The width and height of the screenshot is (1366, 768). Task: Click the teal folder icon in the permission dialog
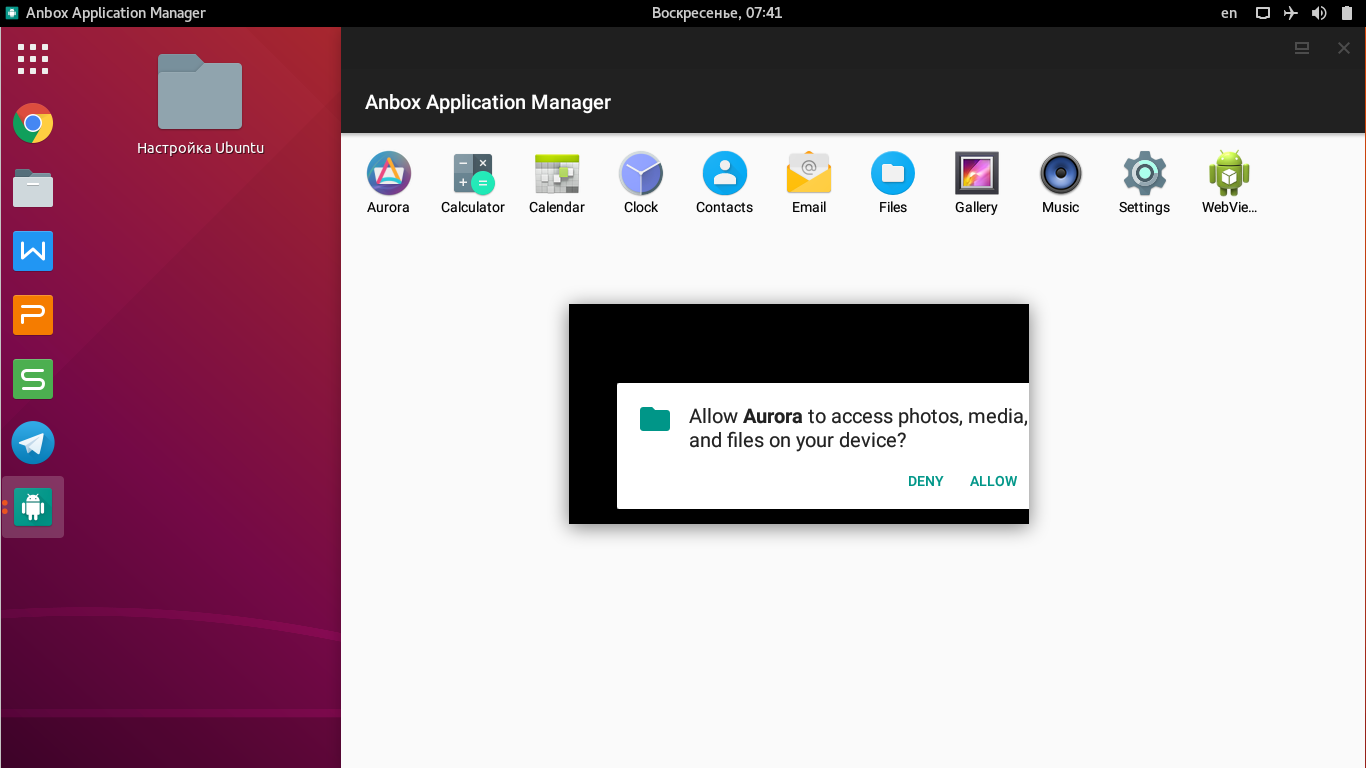pyautogui.click(x=655, y=419)
